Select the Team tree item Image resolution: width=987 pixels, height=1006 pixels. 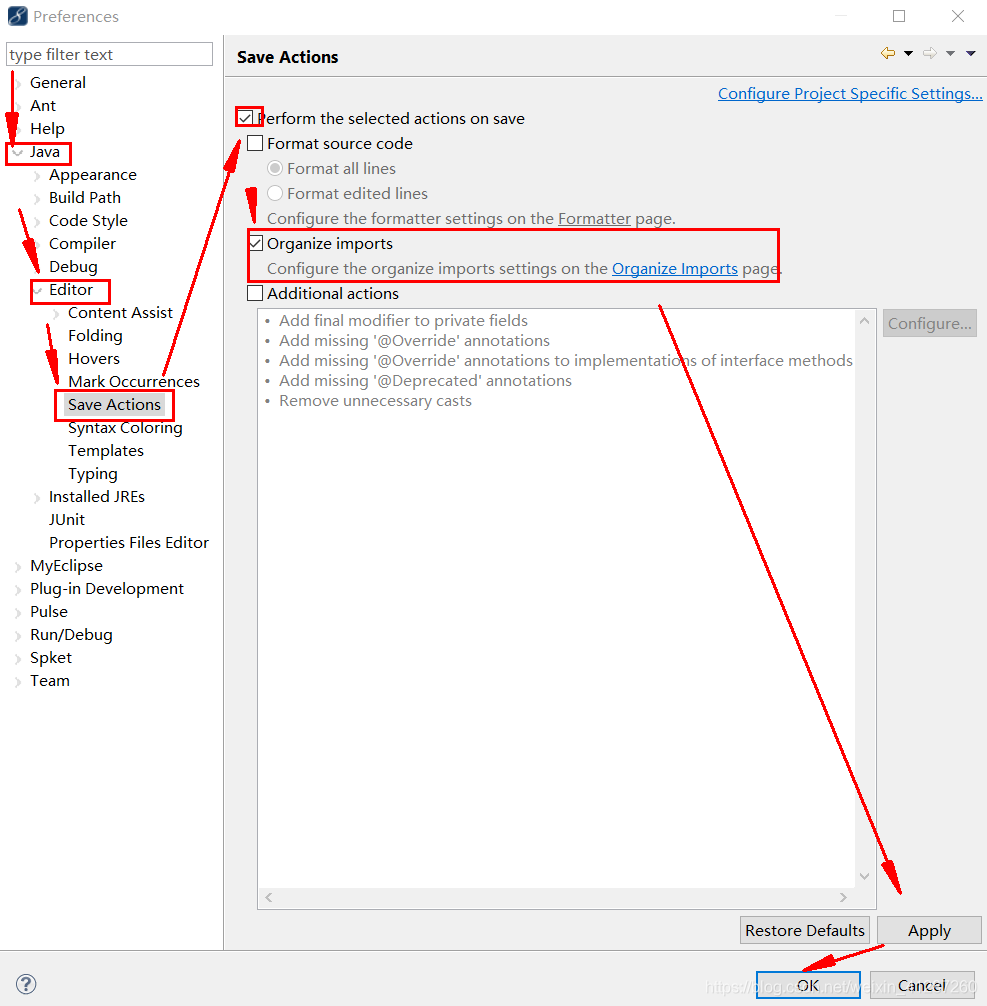click(x=49, y=681)
